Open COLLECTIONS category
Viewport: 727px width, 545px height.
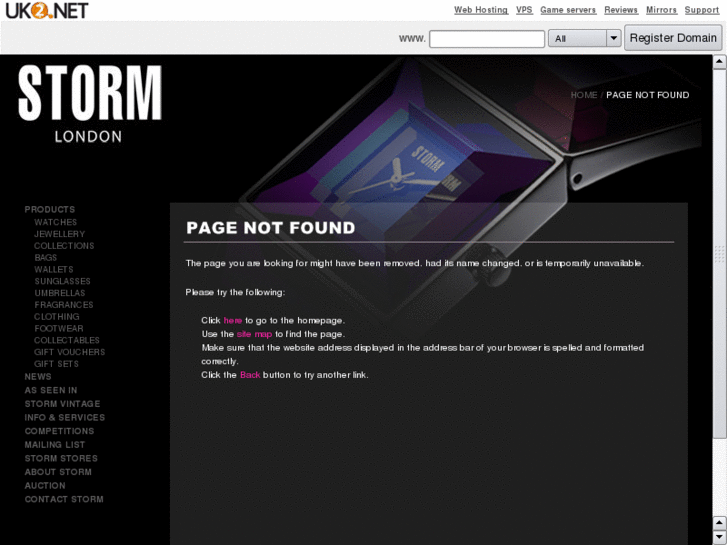point(64,246)
